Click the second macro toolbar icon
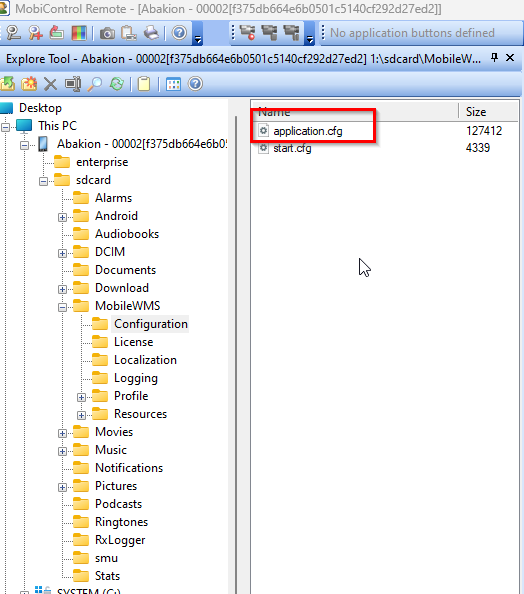 270,33
